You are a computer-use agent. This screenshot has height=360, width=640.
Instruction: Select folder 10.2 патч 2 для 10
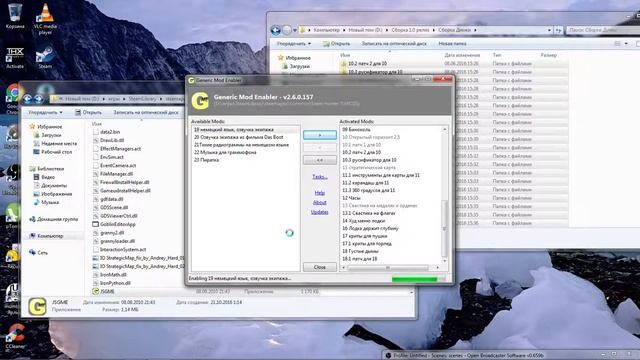(367, 64)
